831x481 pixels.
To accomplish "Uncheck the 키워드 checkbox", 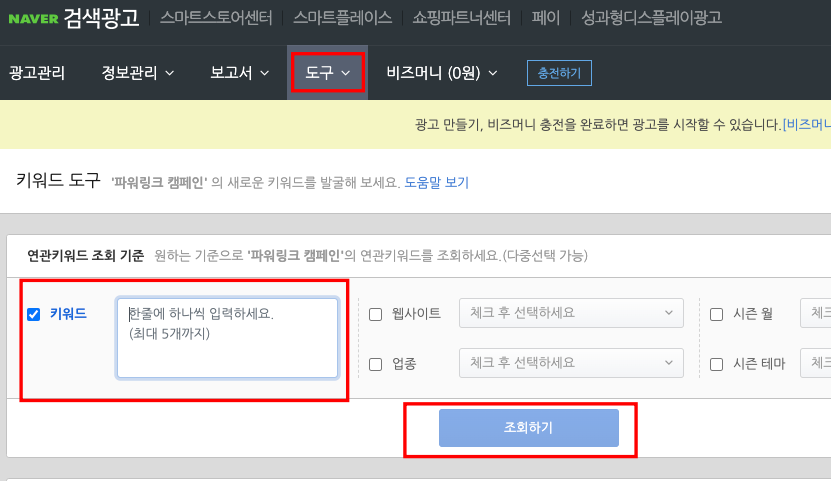I will click(x=33, y=314).
